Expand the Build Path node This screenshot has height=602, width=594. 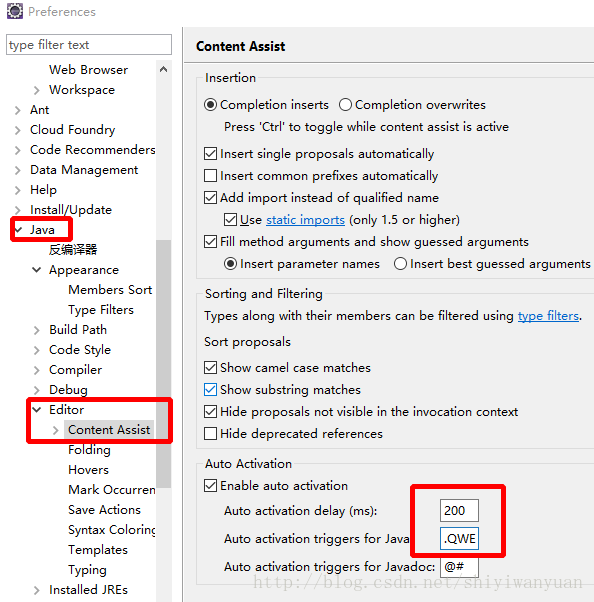(x=36, y=330)
